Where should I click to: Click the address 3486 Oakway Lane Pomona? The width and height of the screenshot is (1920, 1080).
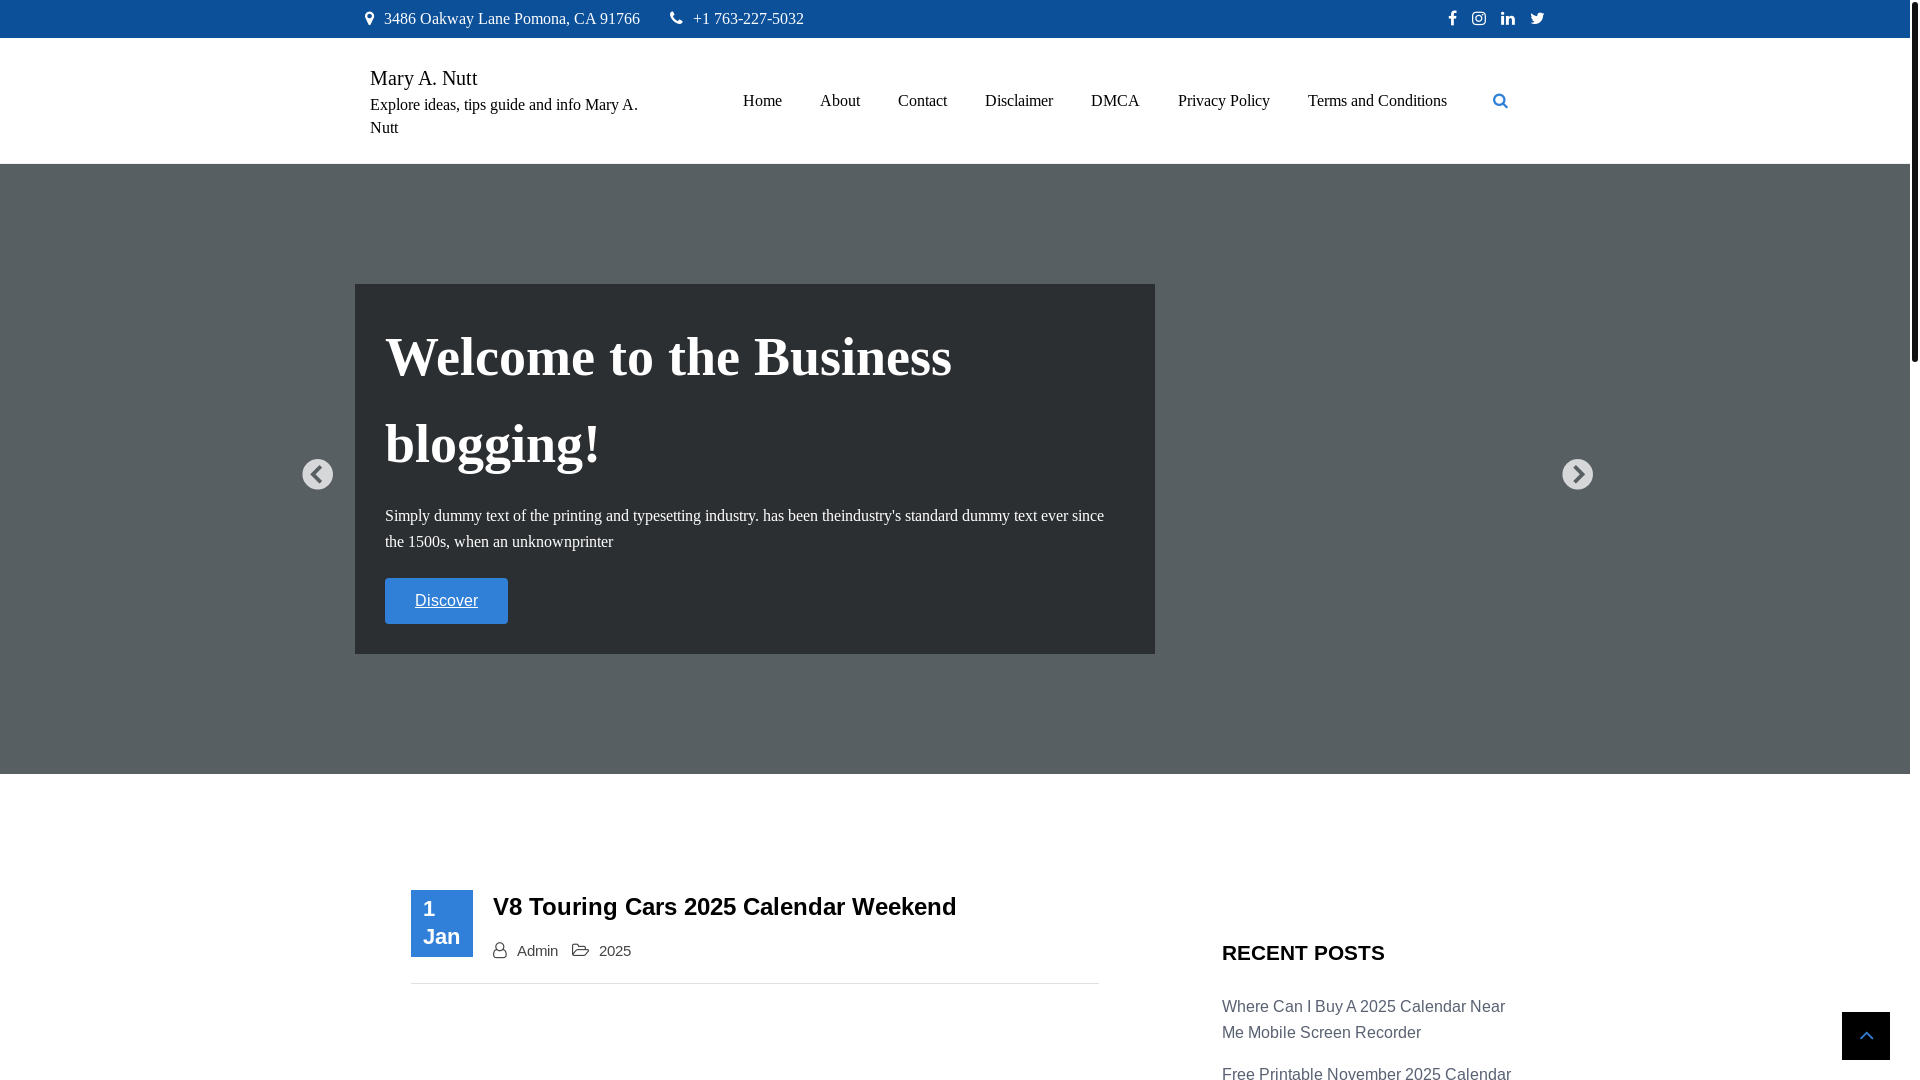click(x=512, y=19)
